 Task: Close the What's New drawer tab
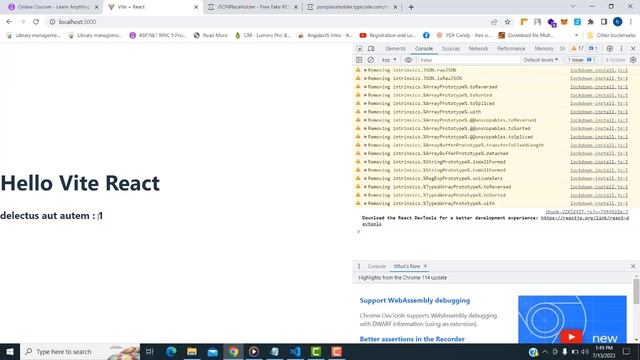coord(425,266)
